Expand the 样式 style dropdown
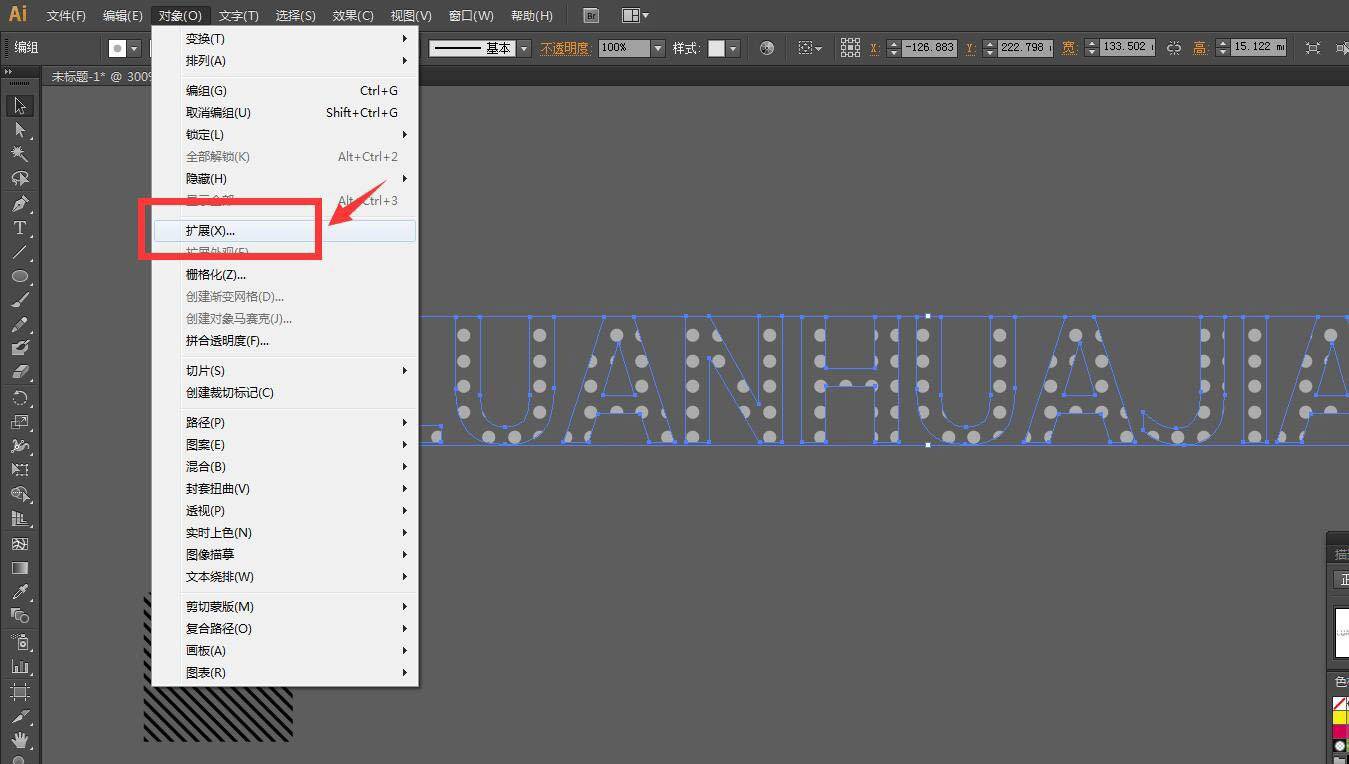The width and height of the screenshot is (1349, 764). tap(733, 48)
